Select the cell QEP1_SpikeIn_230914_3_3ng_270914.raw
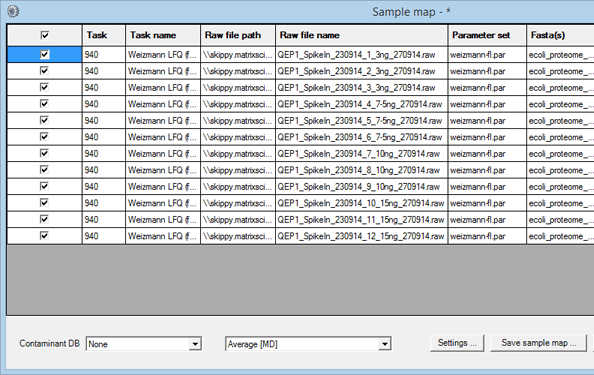The width and height of the screenshot is (594, 375). [x=361, y=88]
